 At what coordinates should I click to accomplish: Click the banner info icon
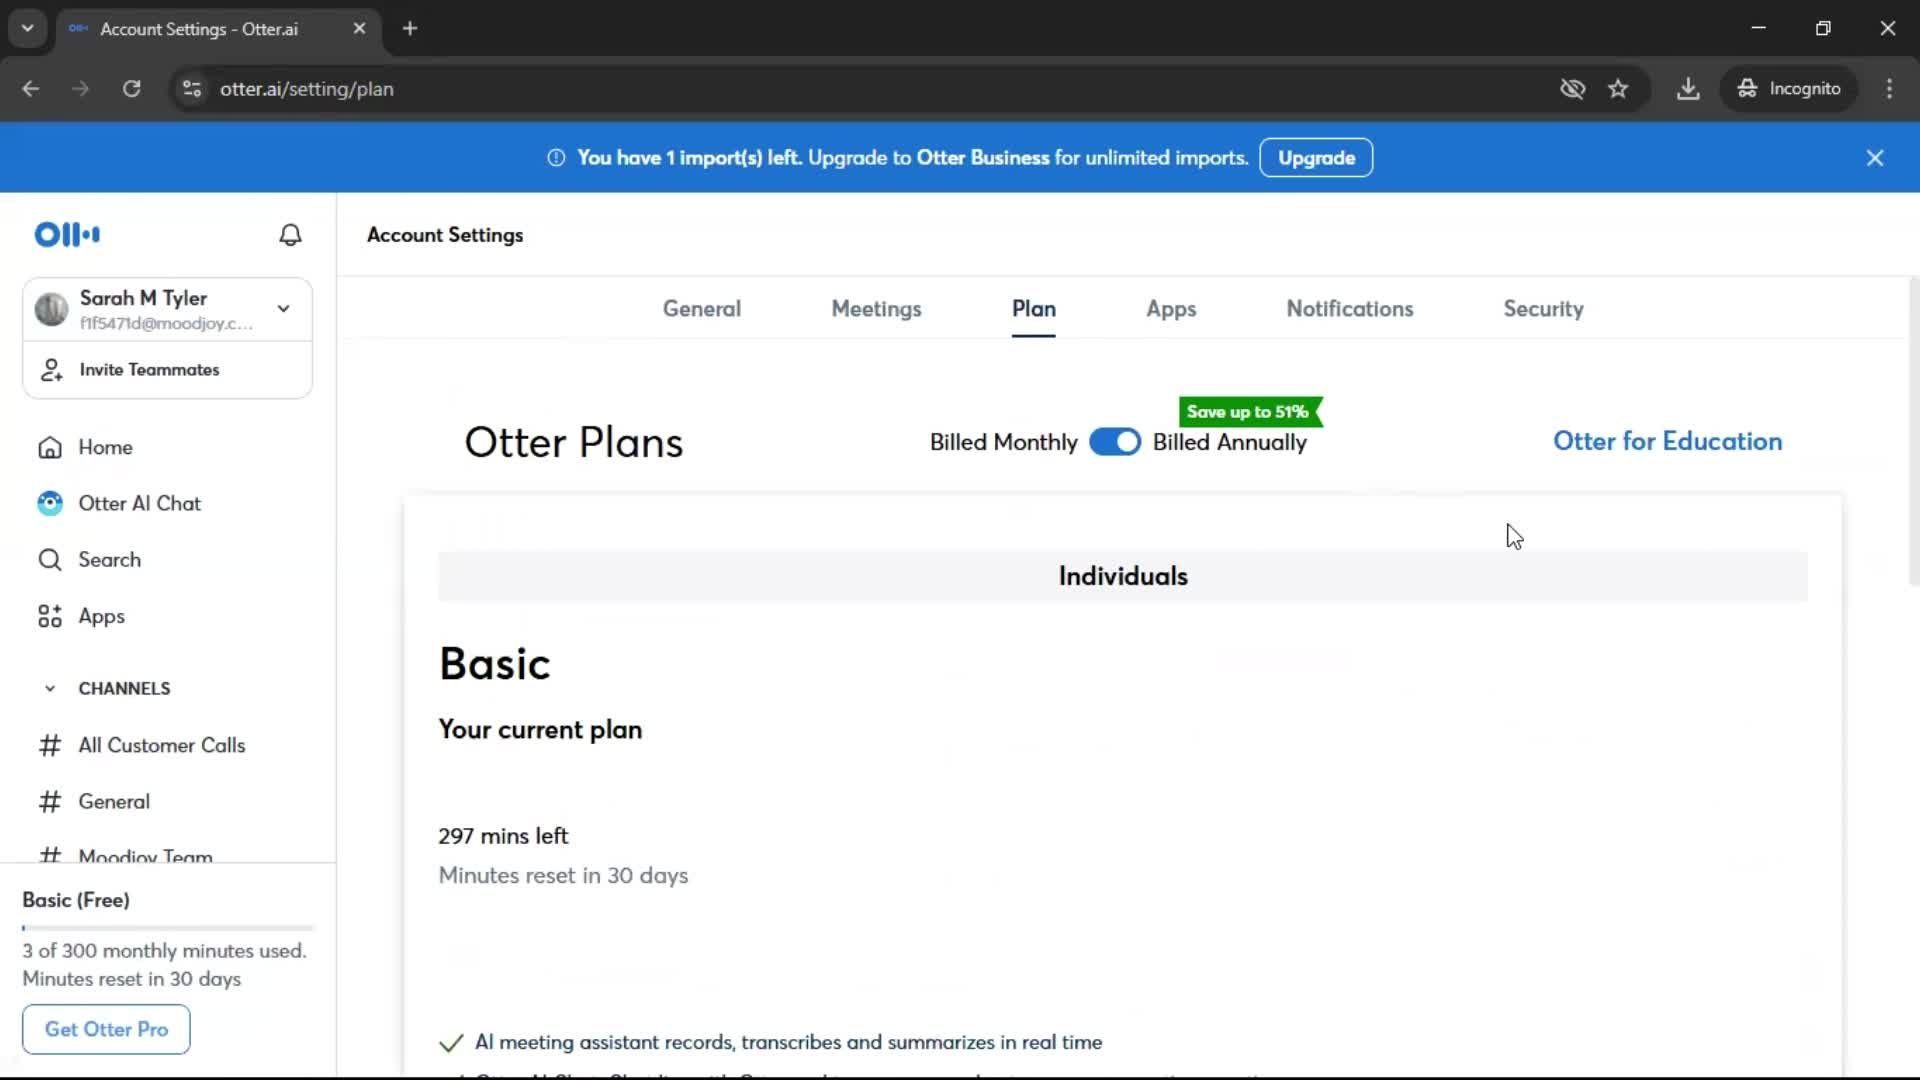coord(556,158)
